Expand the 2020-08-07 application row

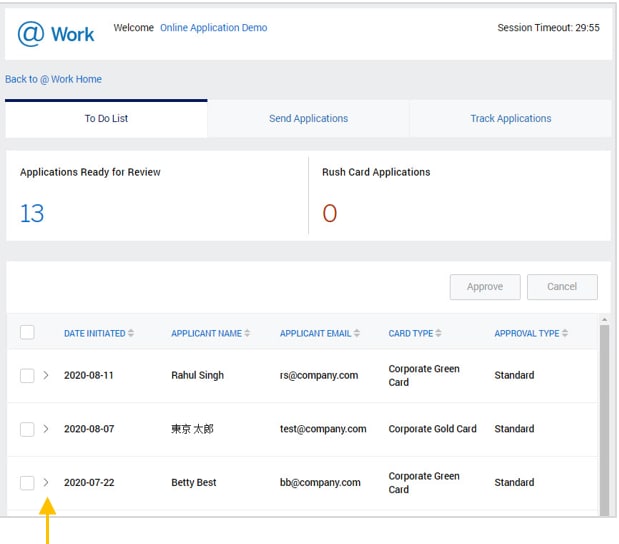pyautogui.click(x=46, y=429)
